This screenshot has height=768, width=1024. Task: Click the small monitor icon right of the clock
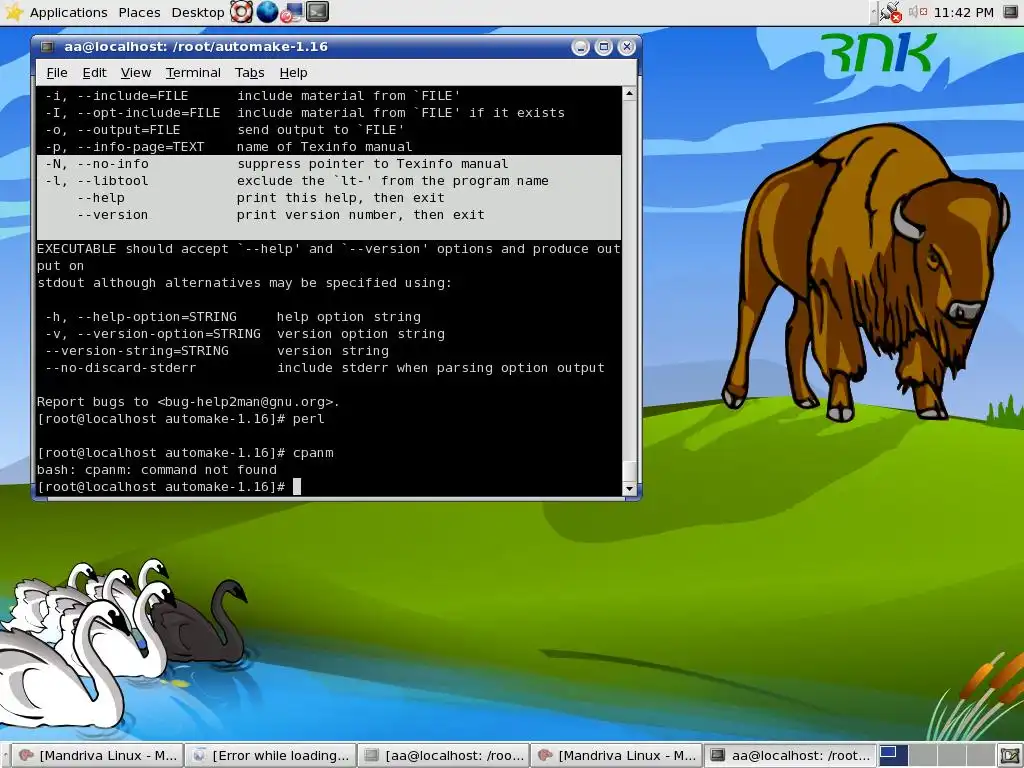(x=1010, y=12)
